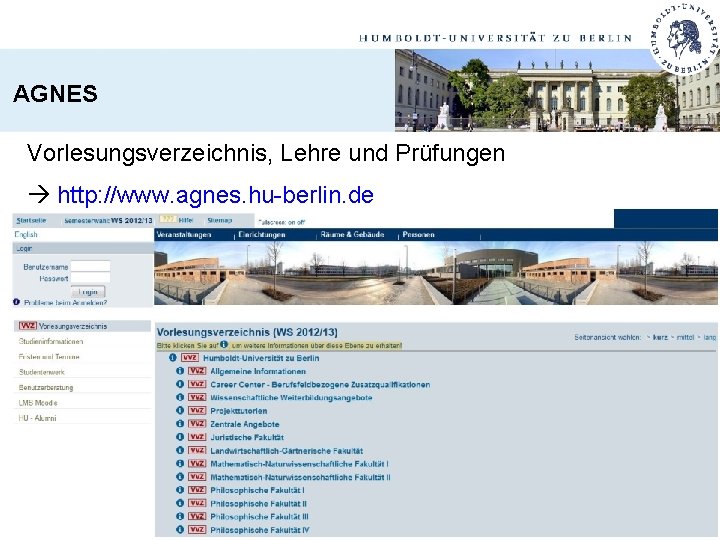Open the Personen menu
720x540 pixels.
pyautogui.click(x=418, y=235)
